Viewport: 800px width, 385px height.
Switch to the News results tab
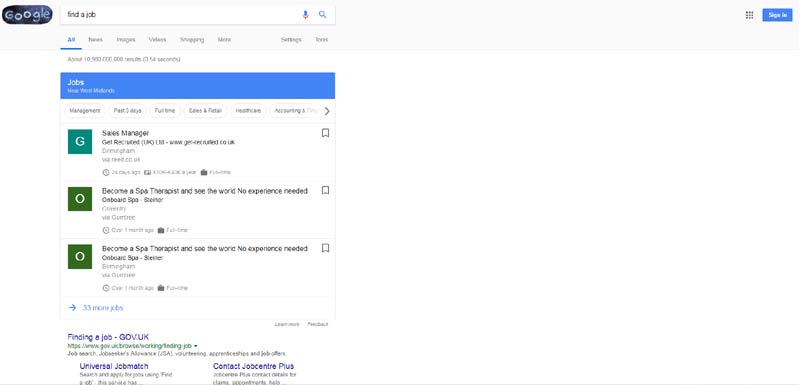[x=95, y=39]
